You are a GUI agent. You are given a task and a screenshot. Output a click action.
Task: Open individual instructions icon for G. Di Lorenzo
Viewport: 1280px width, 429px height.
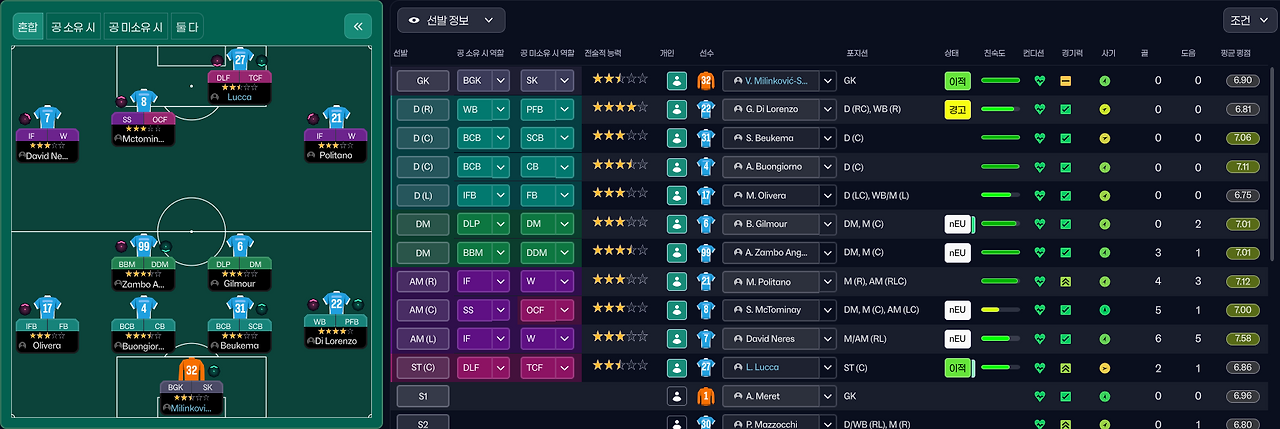(677, 109)
